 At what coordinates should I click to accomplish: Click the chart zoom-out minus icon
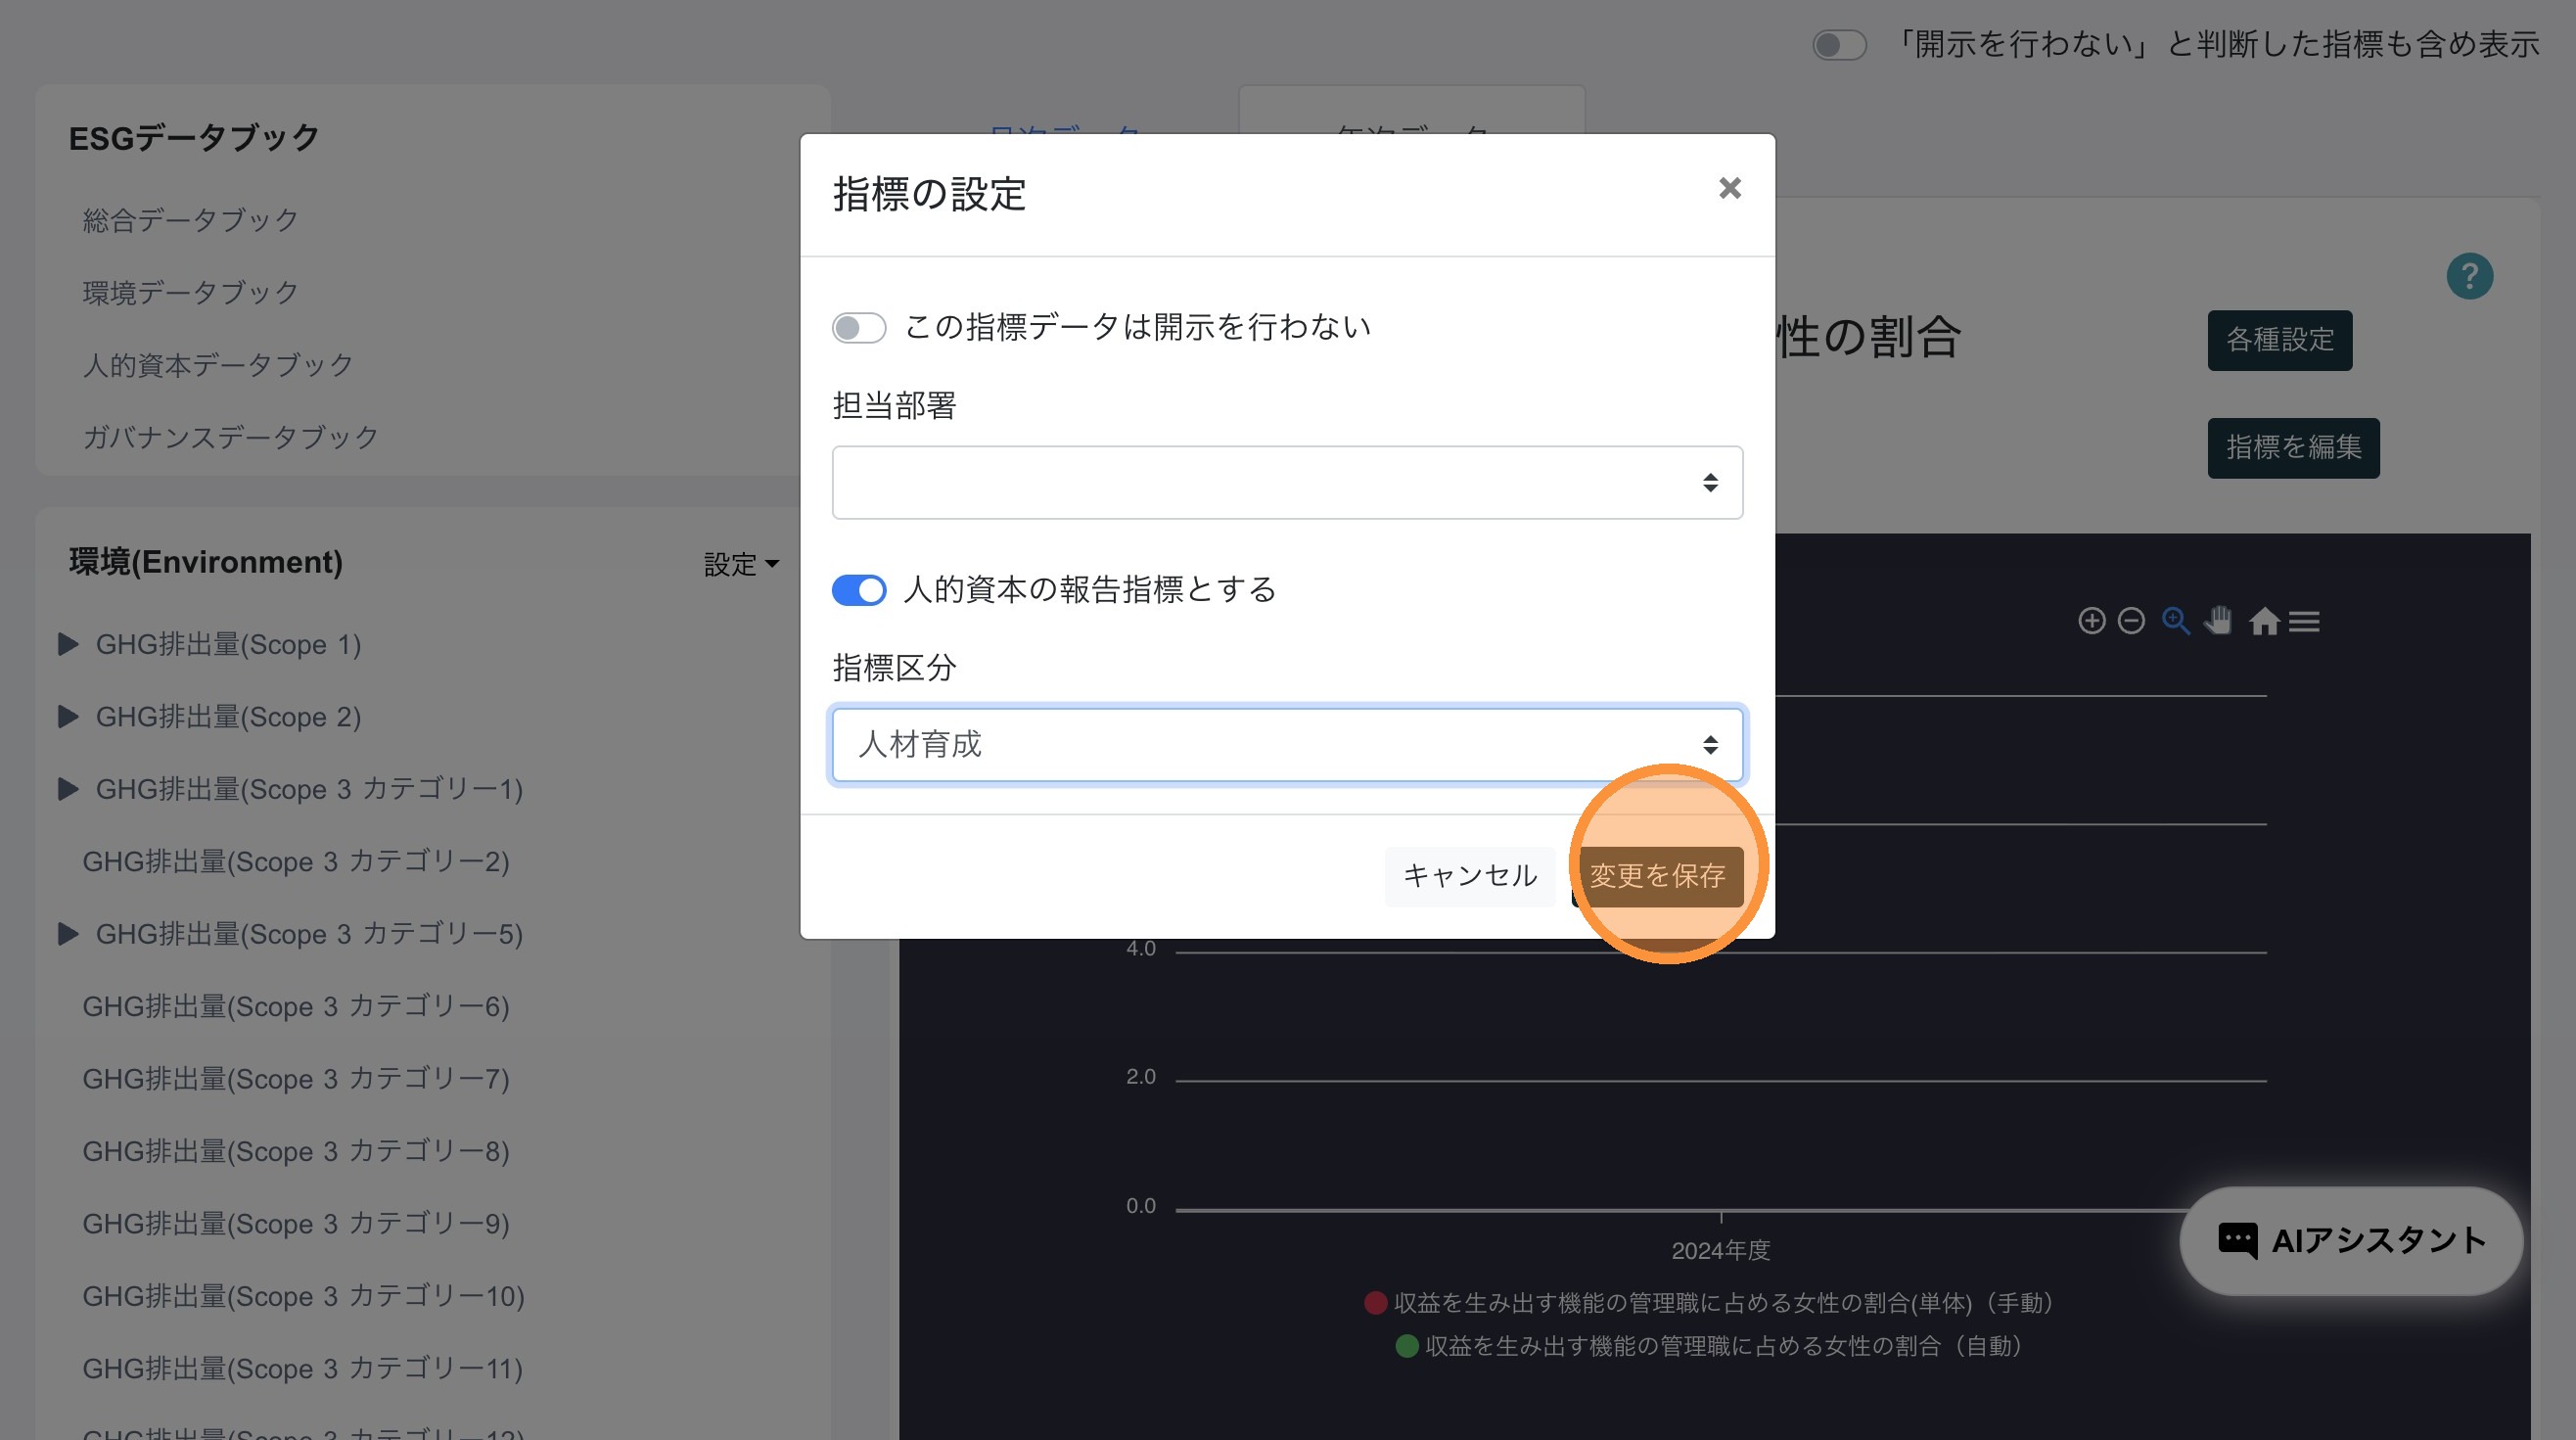(2131, 621)
